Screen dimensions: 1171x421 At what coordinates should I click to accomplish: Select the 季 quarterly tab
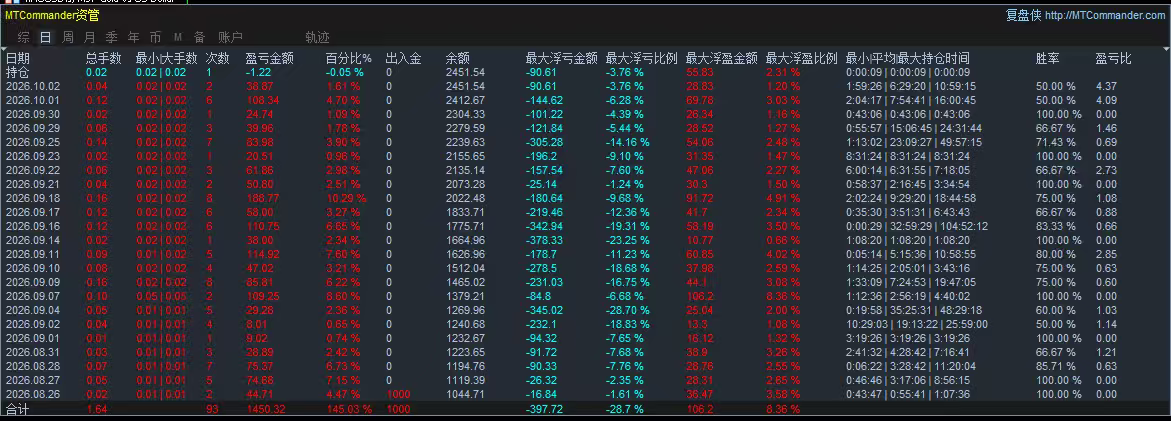click(111, 37)
